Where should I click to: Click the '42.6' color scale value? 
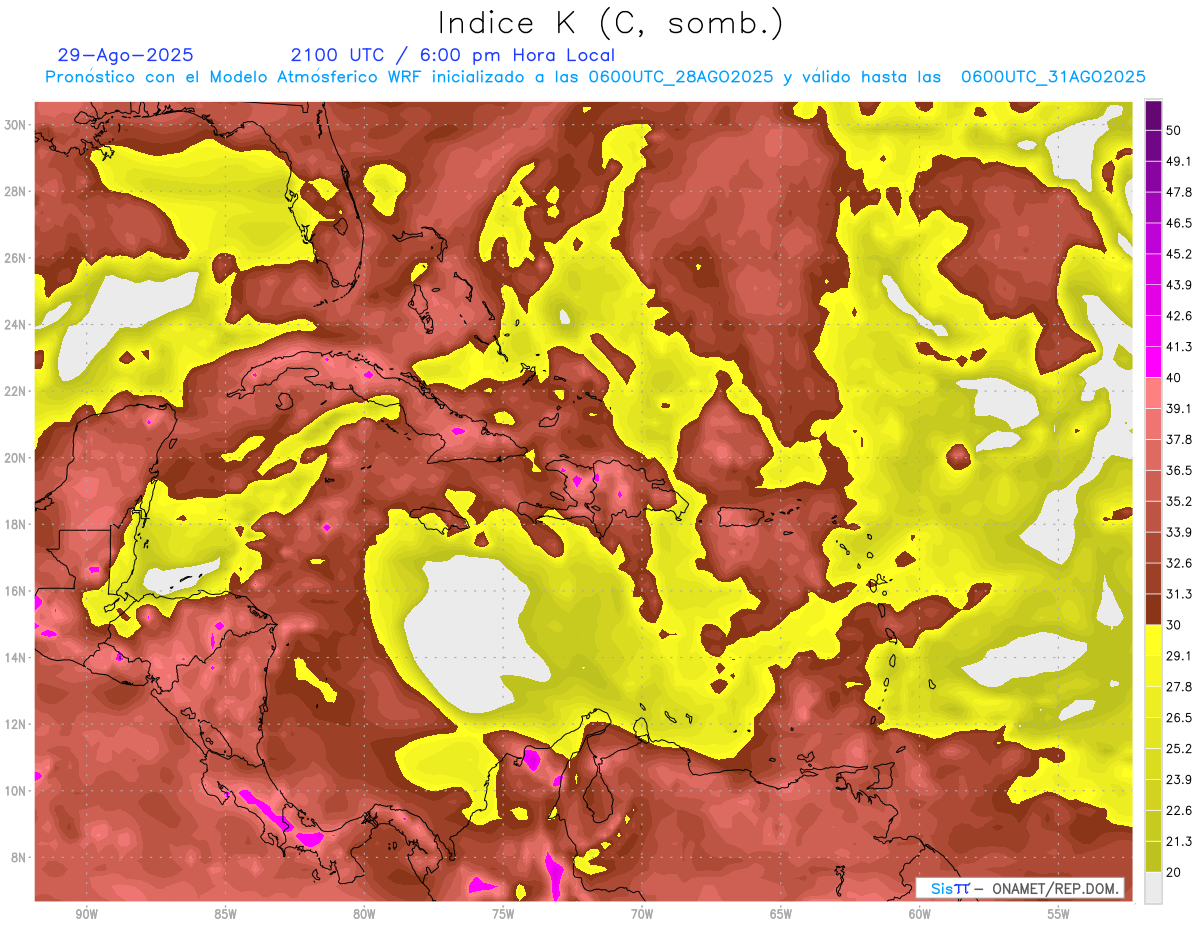(1179, 316)
